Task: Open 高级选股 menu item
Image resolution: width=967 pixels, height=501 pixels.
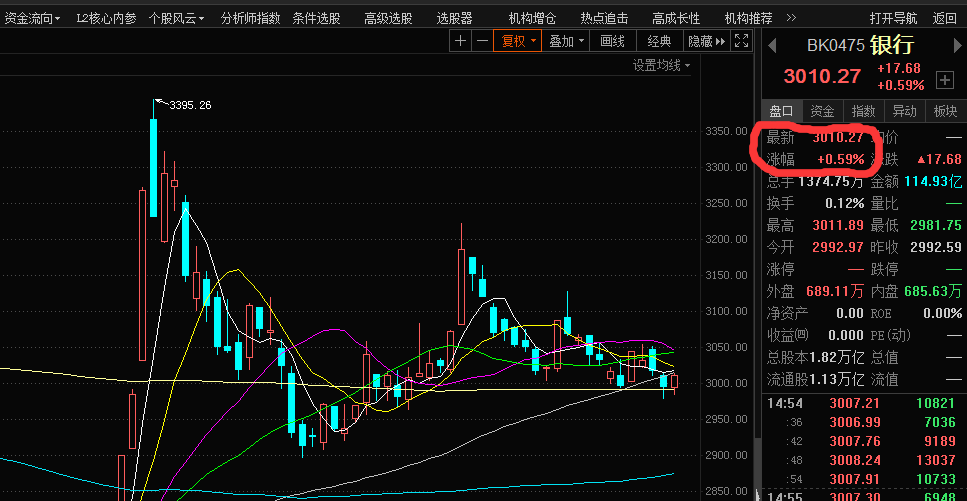Action: point(388,19)
